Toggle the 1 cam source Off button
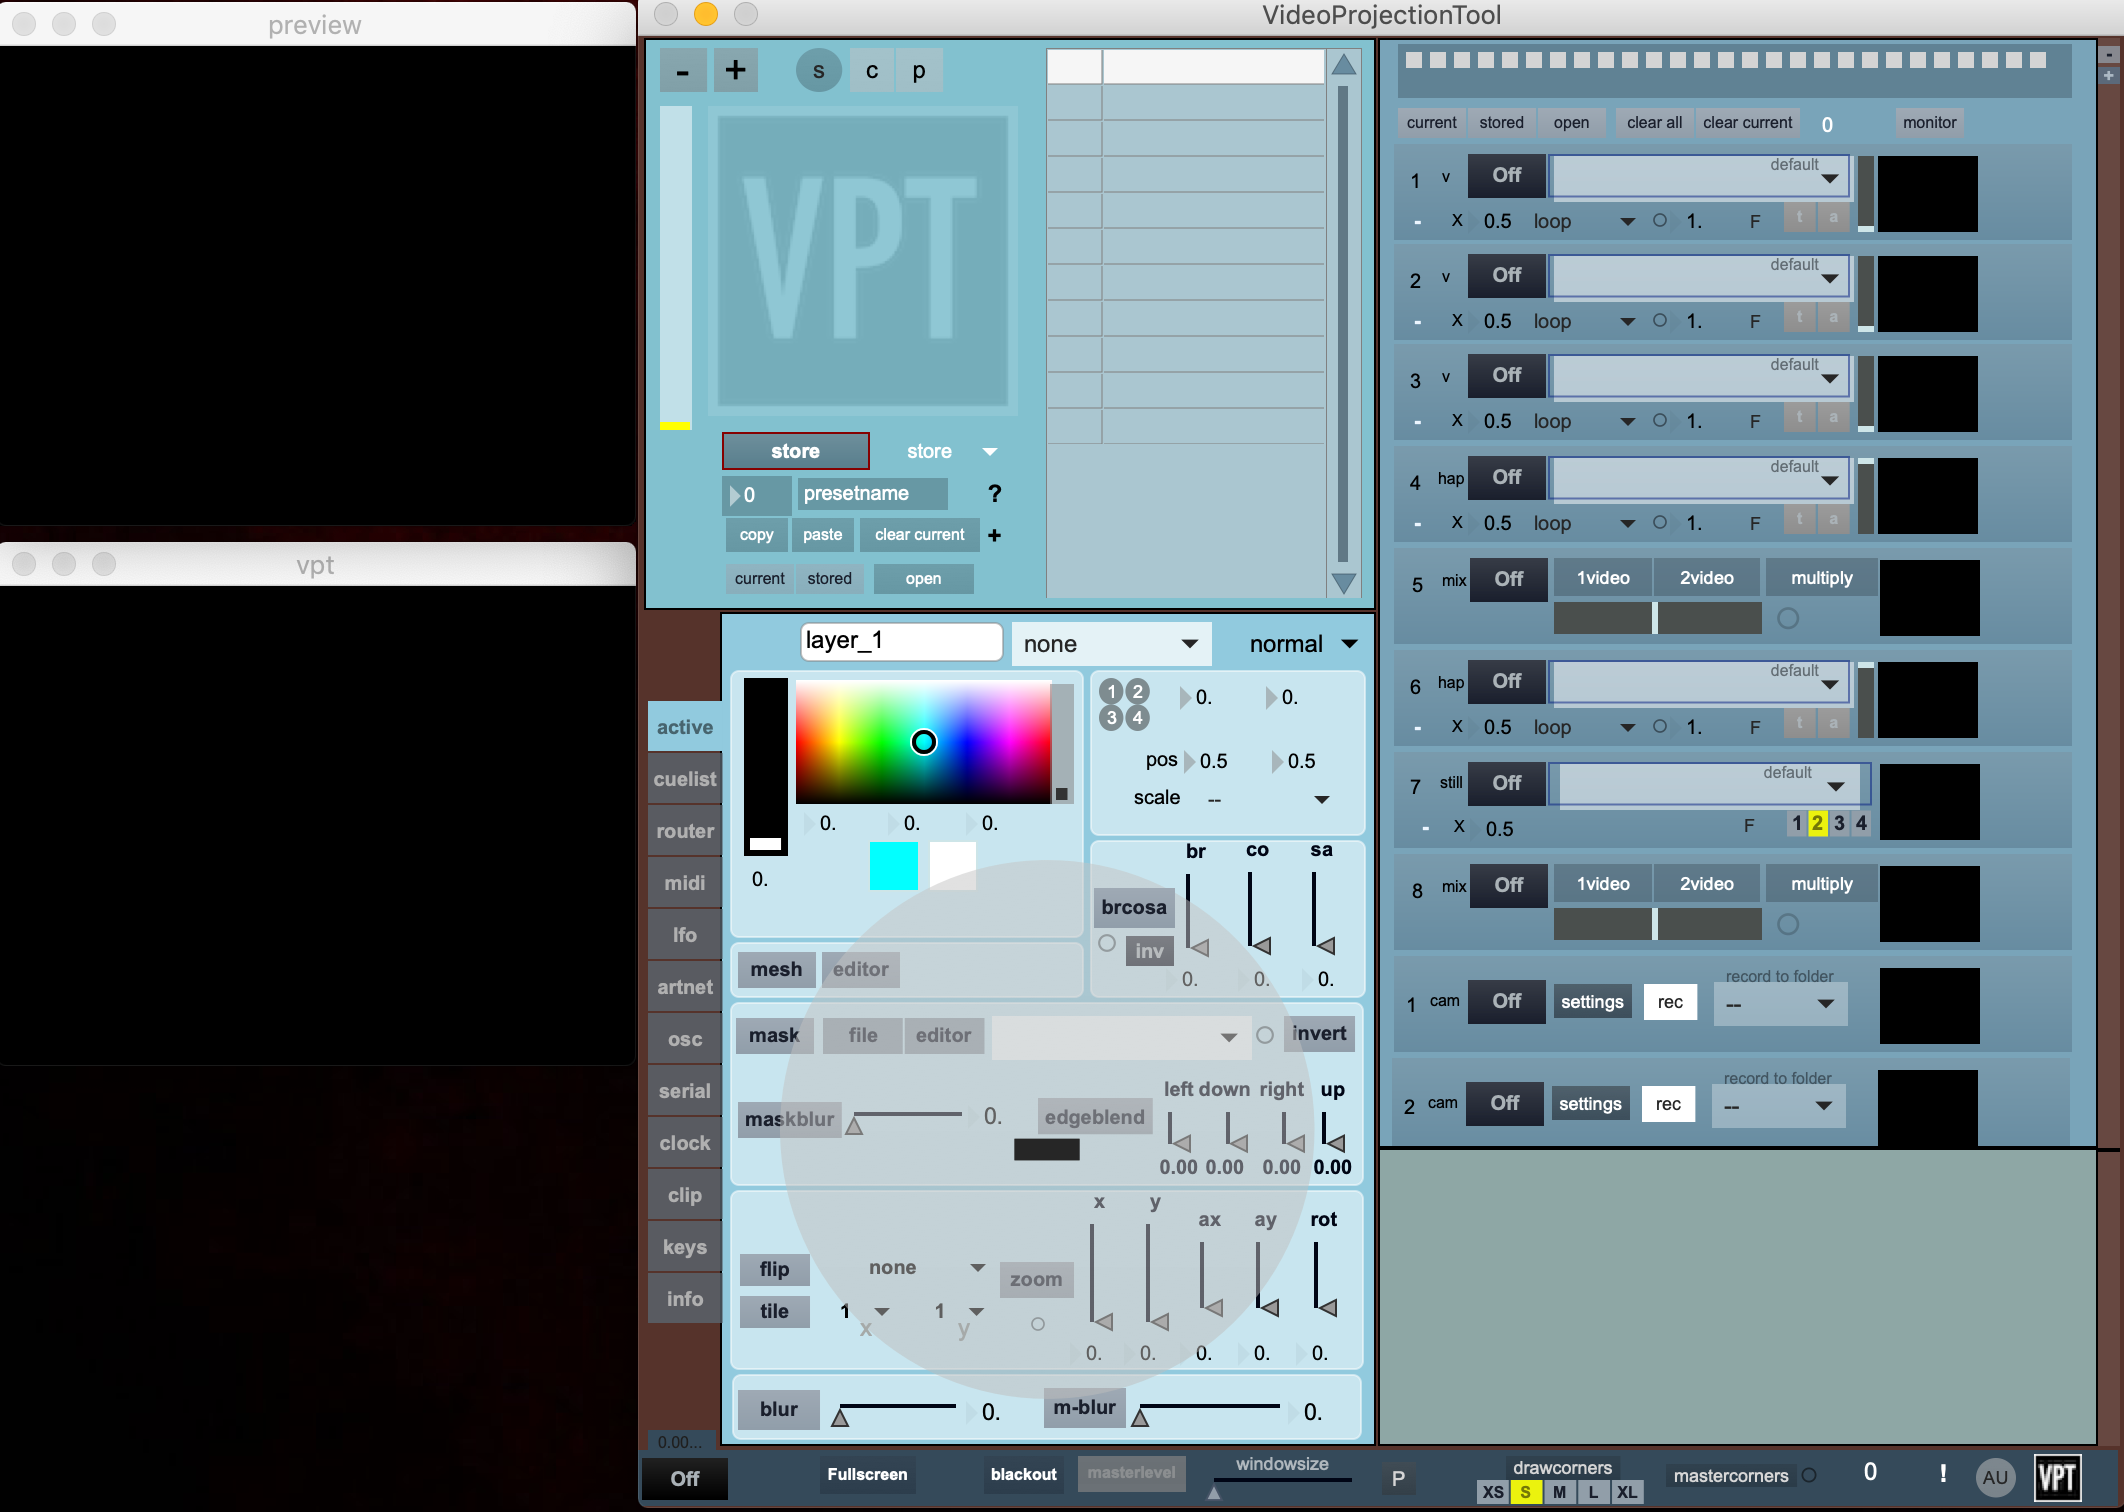The width and height of the screenshot is (2124, 1512). [x=1506, y=1001]
